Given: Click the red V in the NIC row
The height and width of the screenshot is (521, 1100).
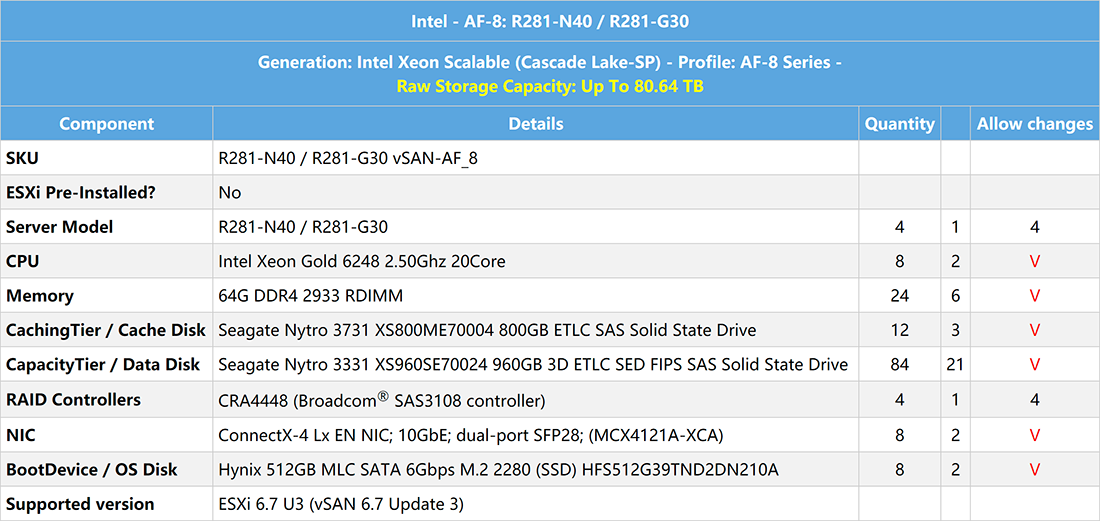Looking at the screenshot, I should pyautogui.click(x=1034, y=435).
